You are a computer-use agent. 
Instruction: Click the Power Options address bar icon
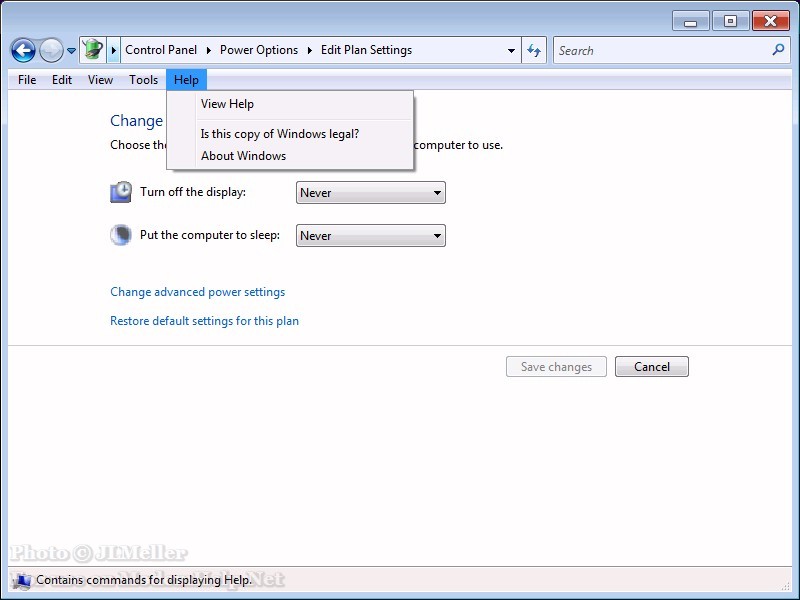pyautogui.click(x=93, y=50)
